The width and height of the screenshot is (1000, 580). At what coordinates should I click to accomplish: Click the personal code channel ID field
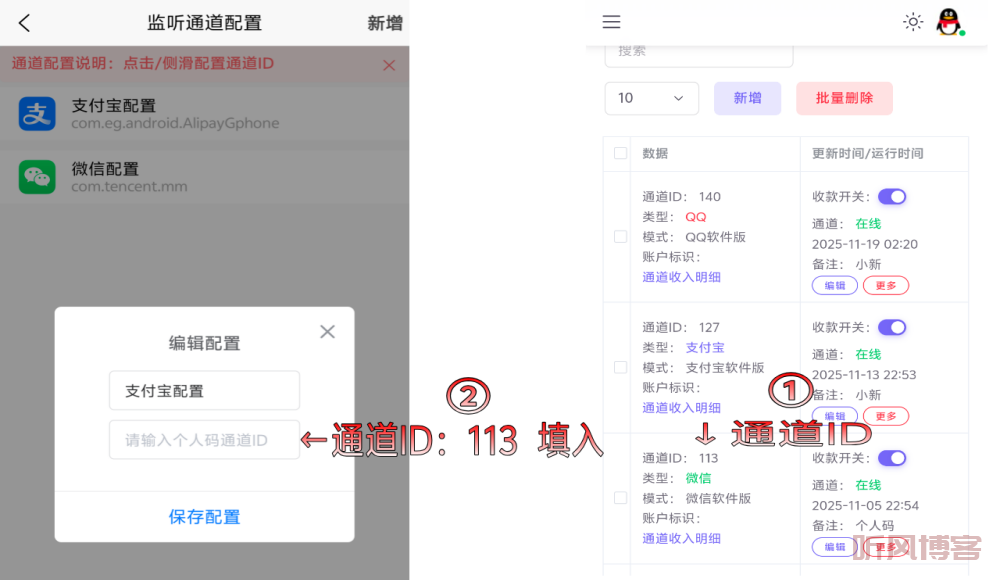[x=204, y=440]
